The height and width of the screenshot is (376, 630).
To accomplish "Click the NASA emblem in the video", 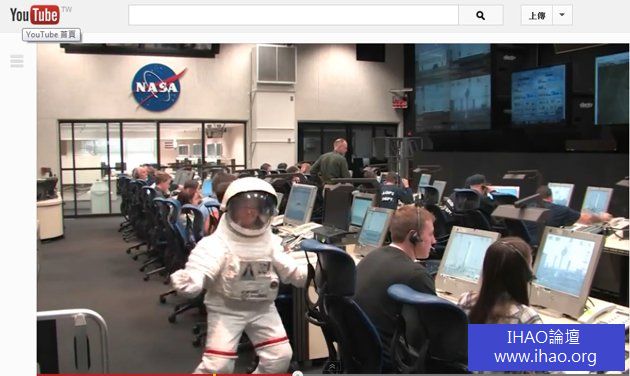I will pyautogui.click(x=158, y=87).
